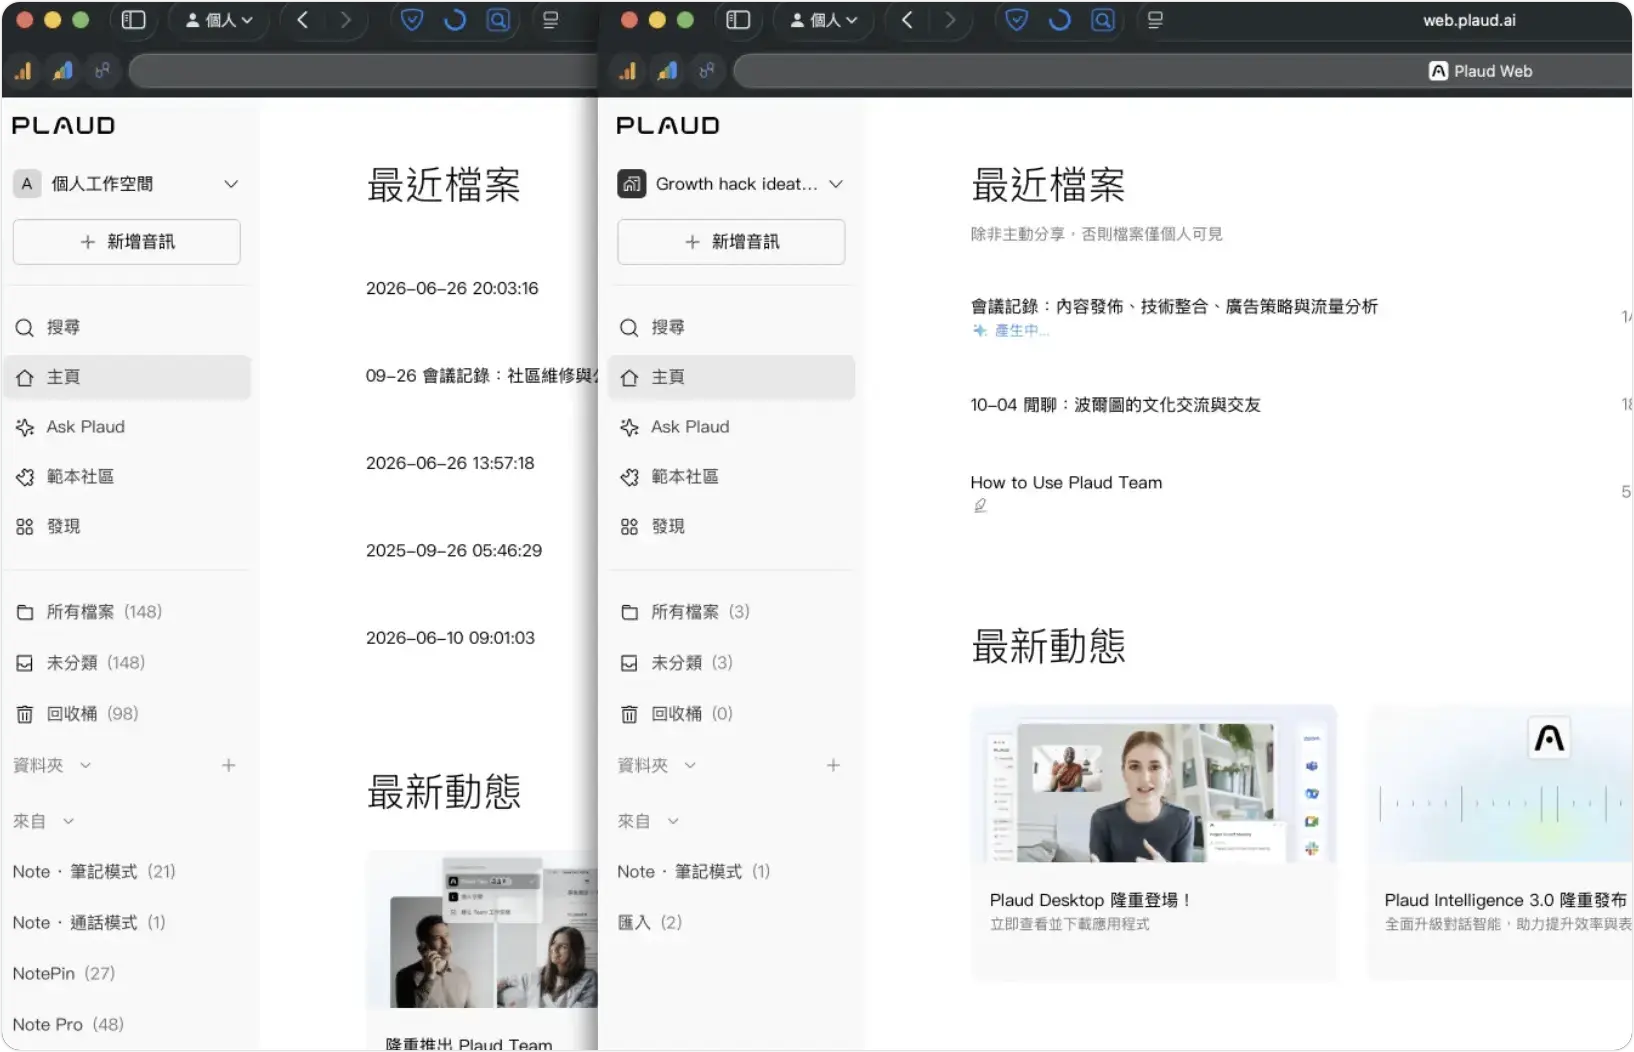Add new folder in right window sidebar
The width and height of the screenshot is (1634, 1052).
point(833,765)
